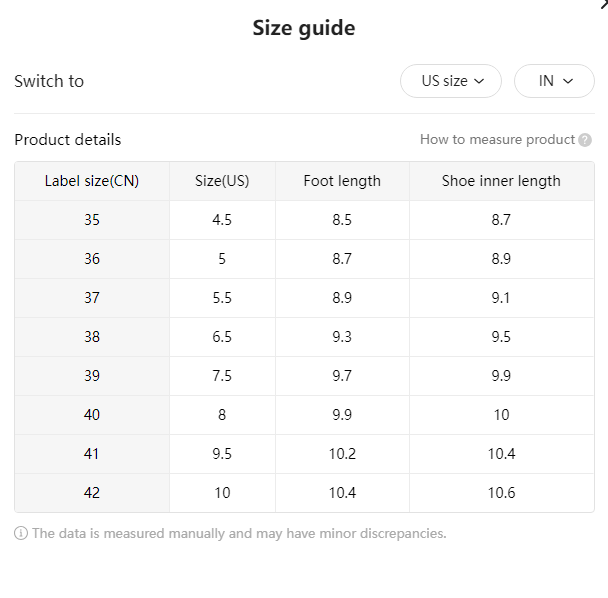Viewport: 608px width, 598px height.
Task: Click the info icon beside measurement disclaimer
Action: click(21, 533)
